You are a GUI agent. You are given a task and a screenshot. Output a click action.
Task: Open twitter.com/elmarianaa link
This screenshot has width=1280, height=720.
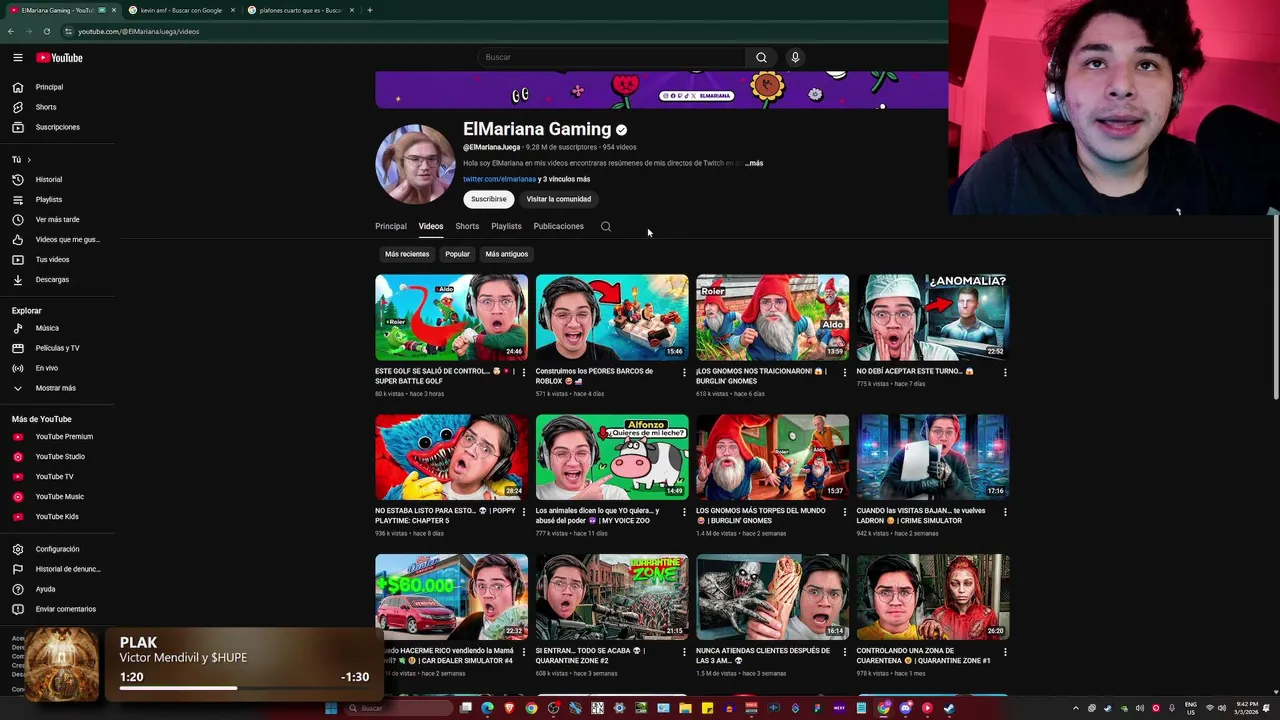point(499,179)
